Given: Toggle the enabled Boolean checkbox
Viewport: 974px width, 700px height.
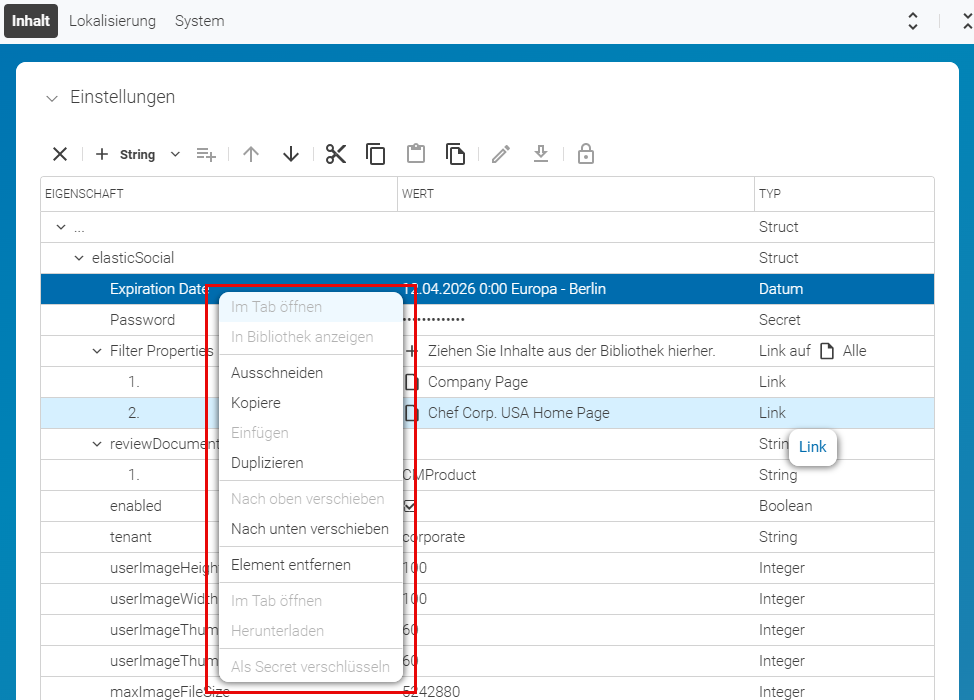Looking at the screenshot, I should pos(409,506).
